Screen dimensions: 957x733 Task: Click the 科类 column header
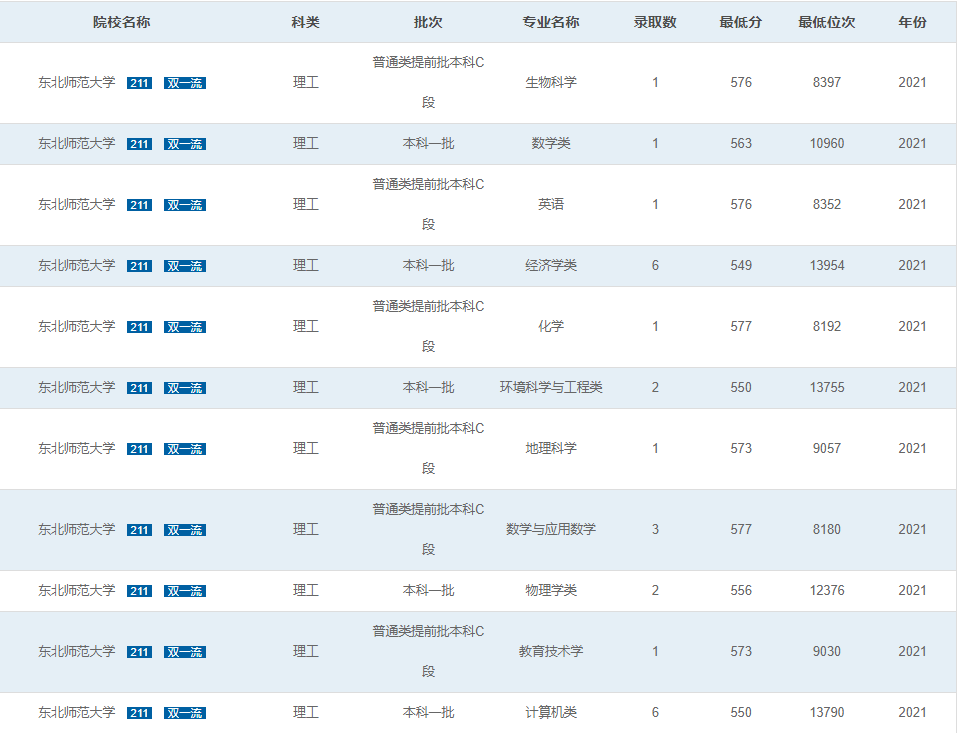306,23
